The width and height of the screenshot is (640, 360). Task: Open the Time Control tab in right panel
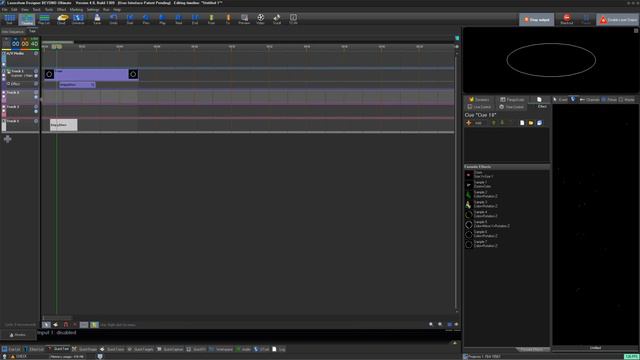pyautogui.click(x=511, y=107)
